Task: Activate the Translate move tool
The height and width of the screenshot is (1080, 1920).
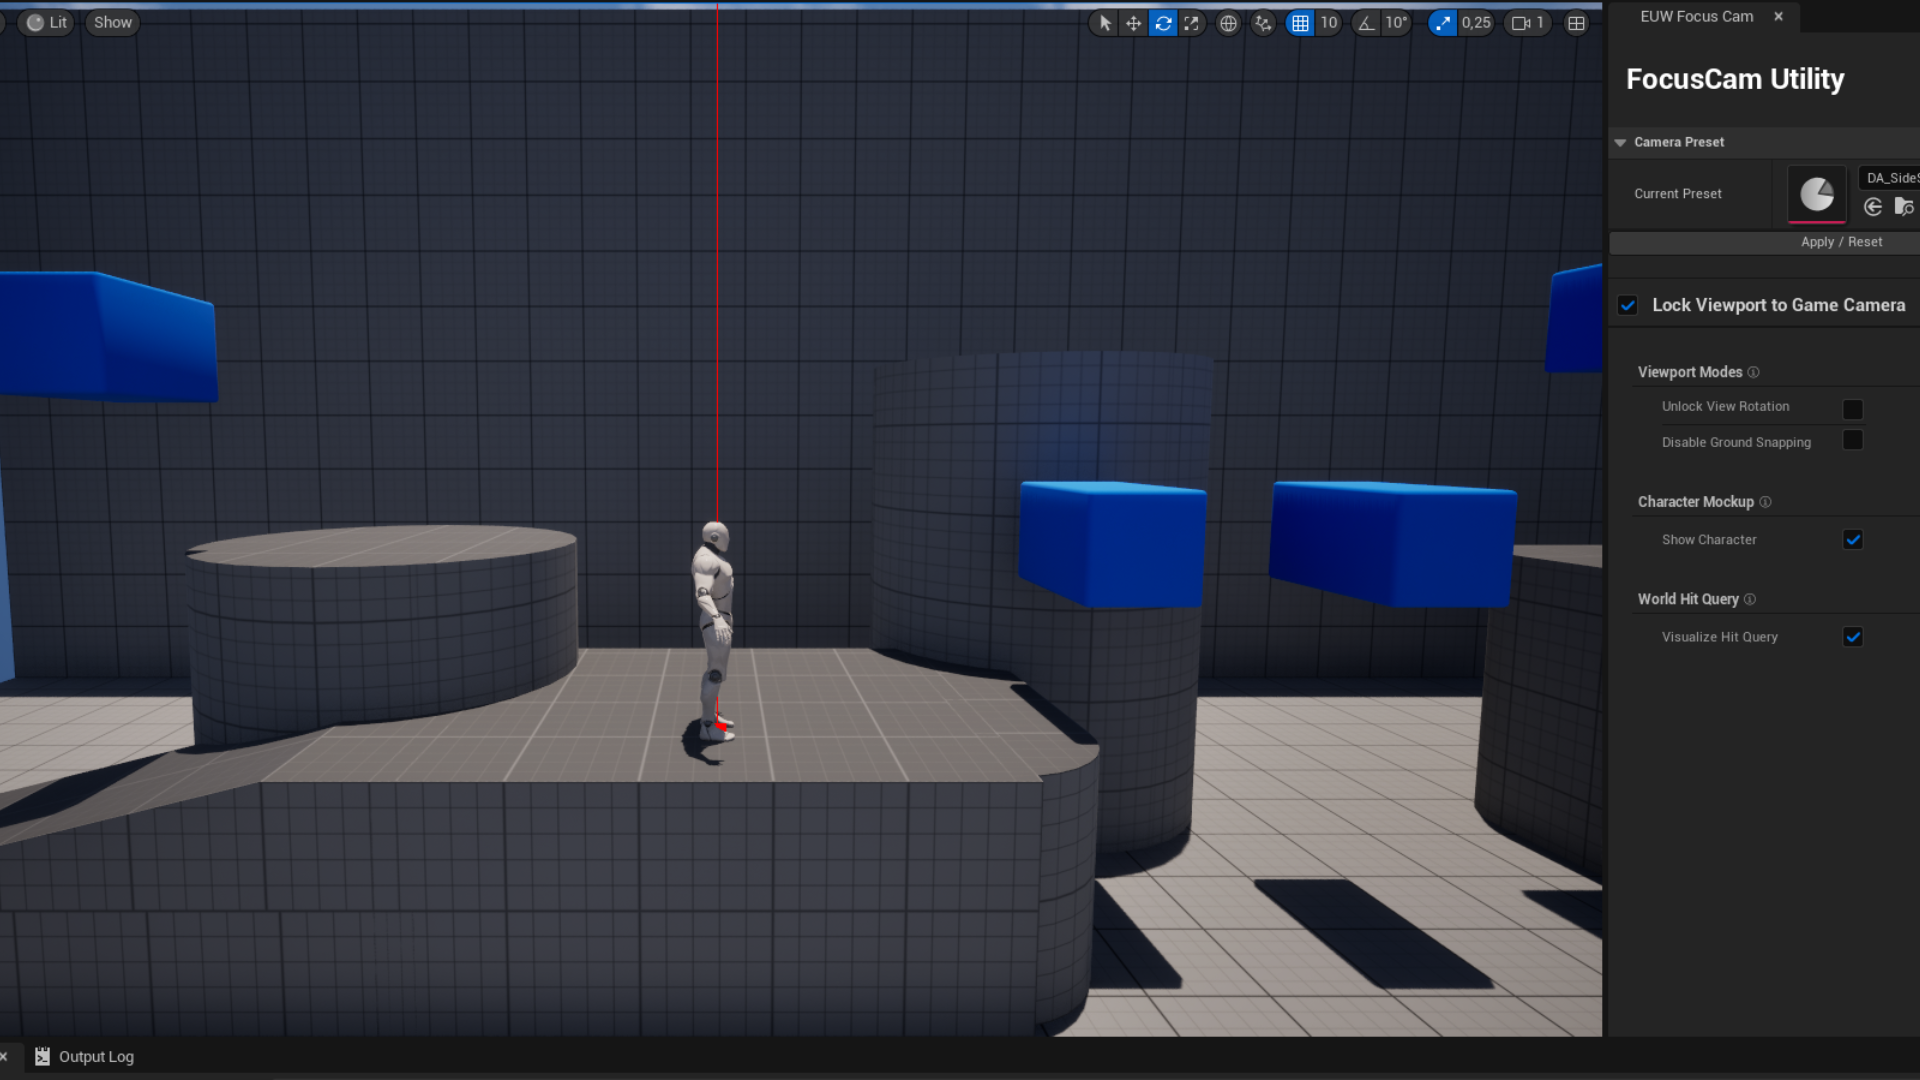Action: (1133, 23)
